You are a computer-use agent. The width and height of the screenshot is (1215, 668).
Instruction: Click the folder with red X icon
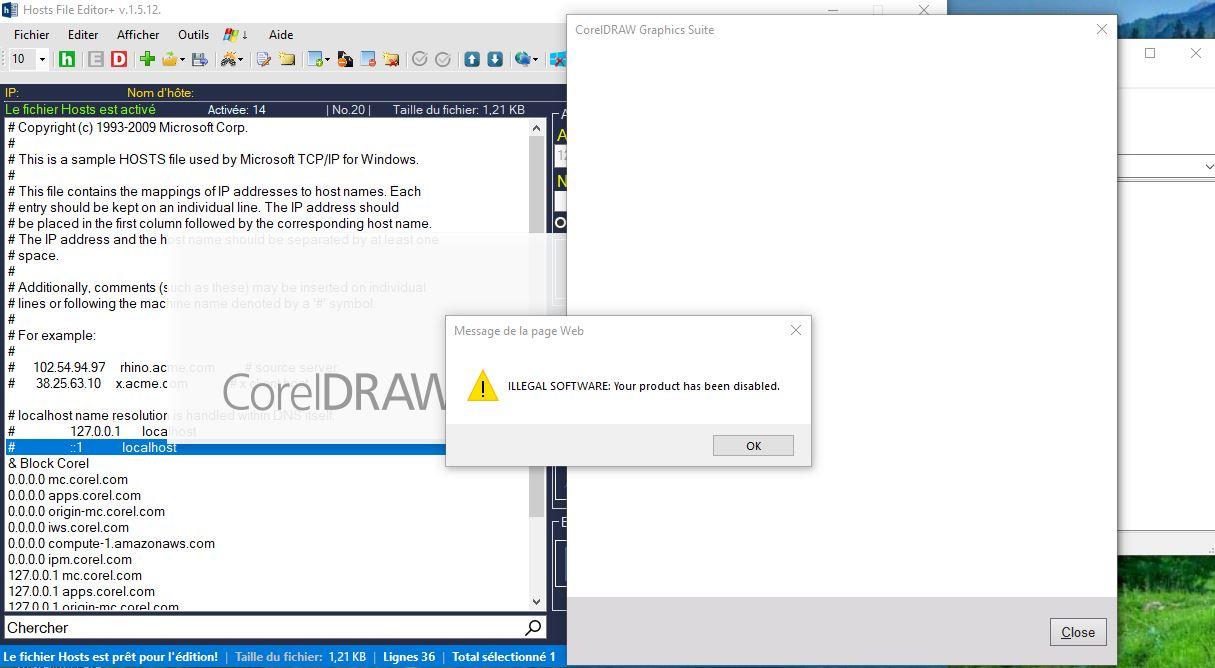391,59
